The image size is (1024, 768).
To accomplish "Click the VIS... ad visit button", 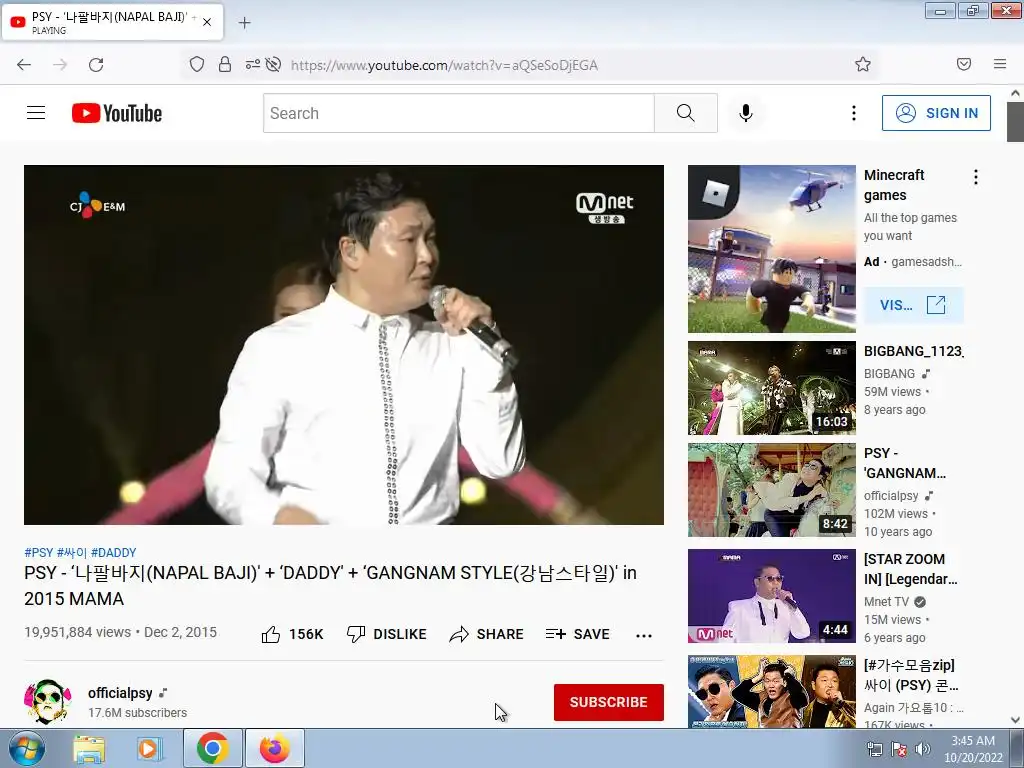I will tap(914, 305).
